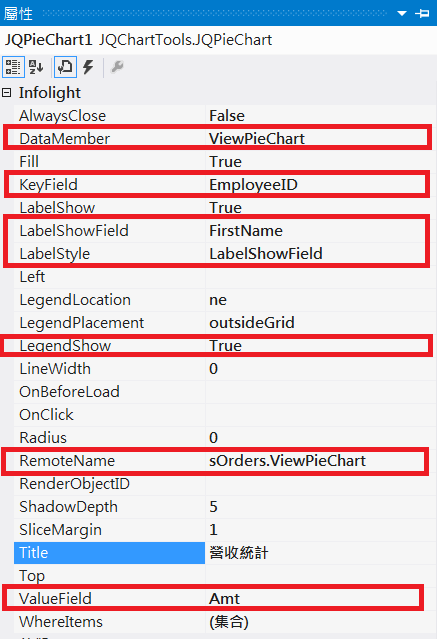Open the Events lightning bolt icon
This screenshot has width=437, height=639.
88,67
